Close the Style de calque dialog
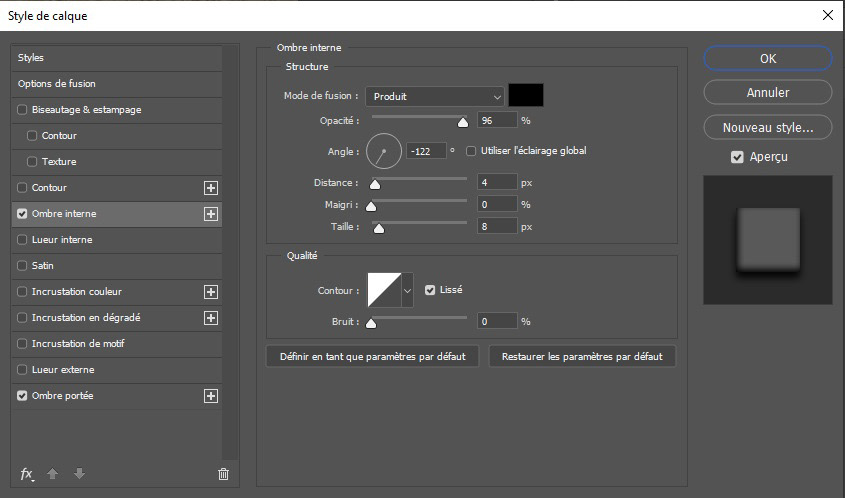The height and width of the screenshot is (498, 845). click(828, 15)
